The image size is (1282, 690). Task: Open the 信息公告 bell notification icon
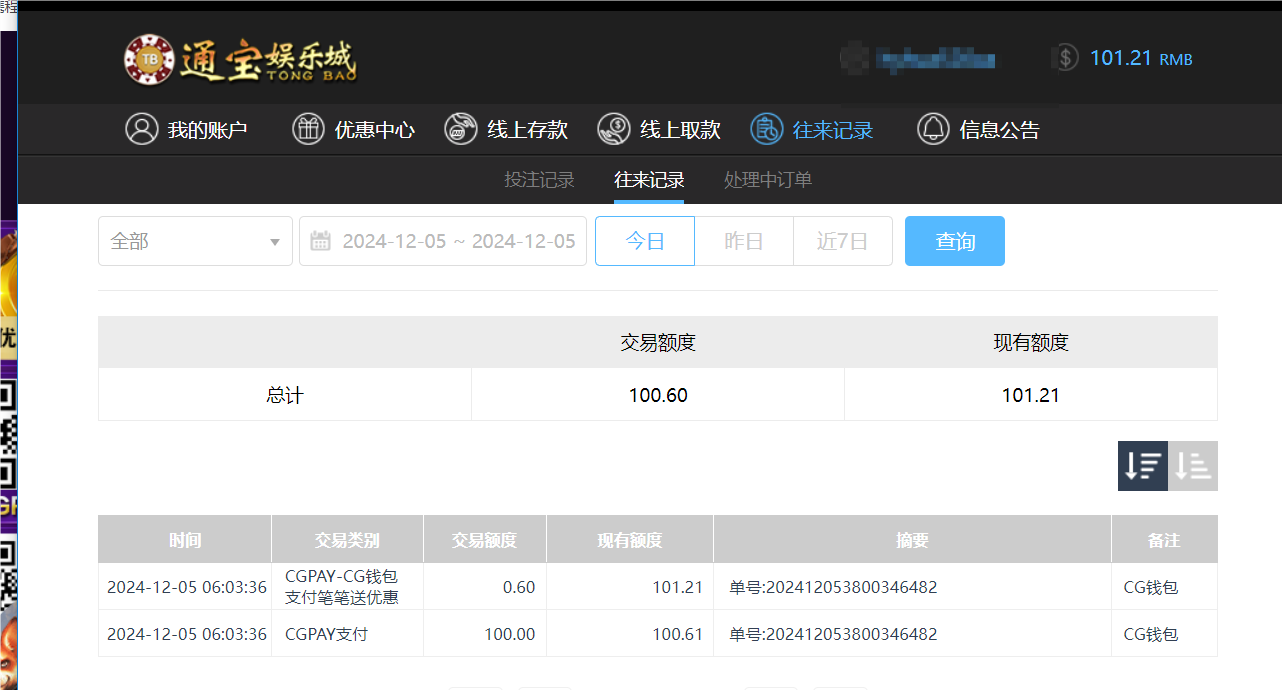point(932,129)
